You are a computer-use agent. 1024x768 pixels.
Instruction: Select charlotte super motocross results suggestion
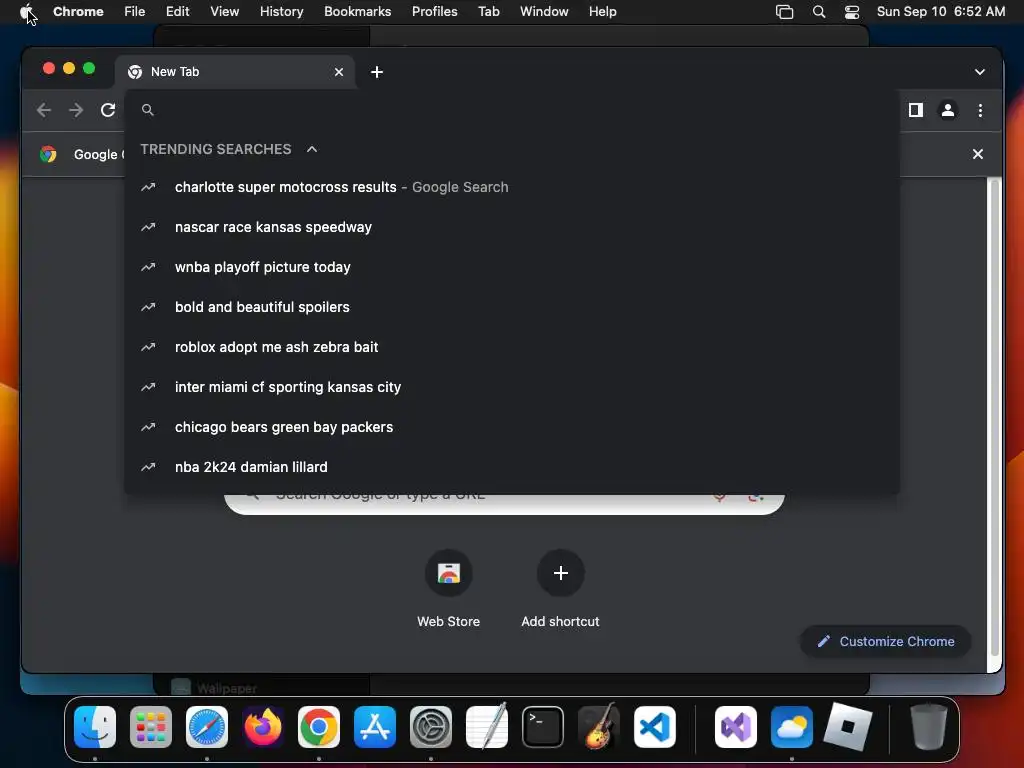tap(512, 187)
